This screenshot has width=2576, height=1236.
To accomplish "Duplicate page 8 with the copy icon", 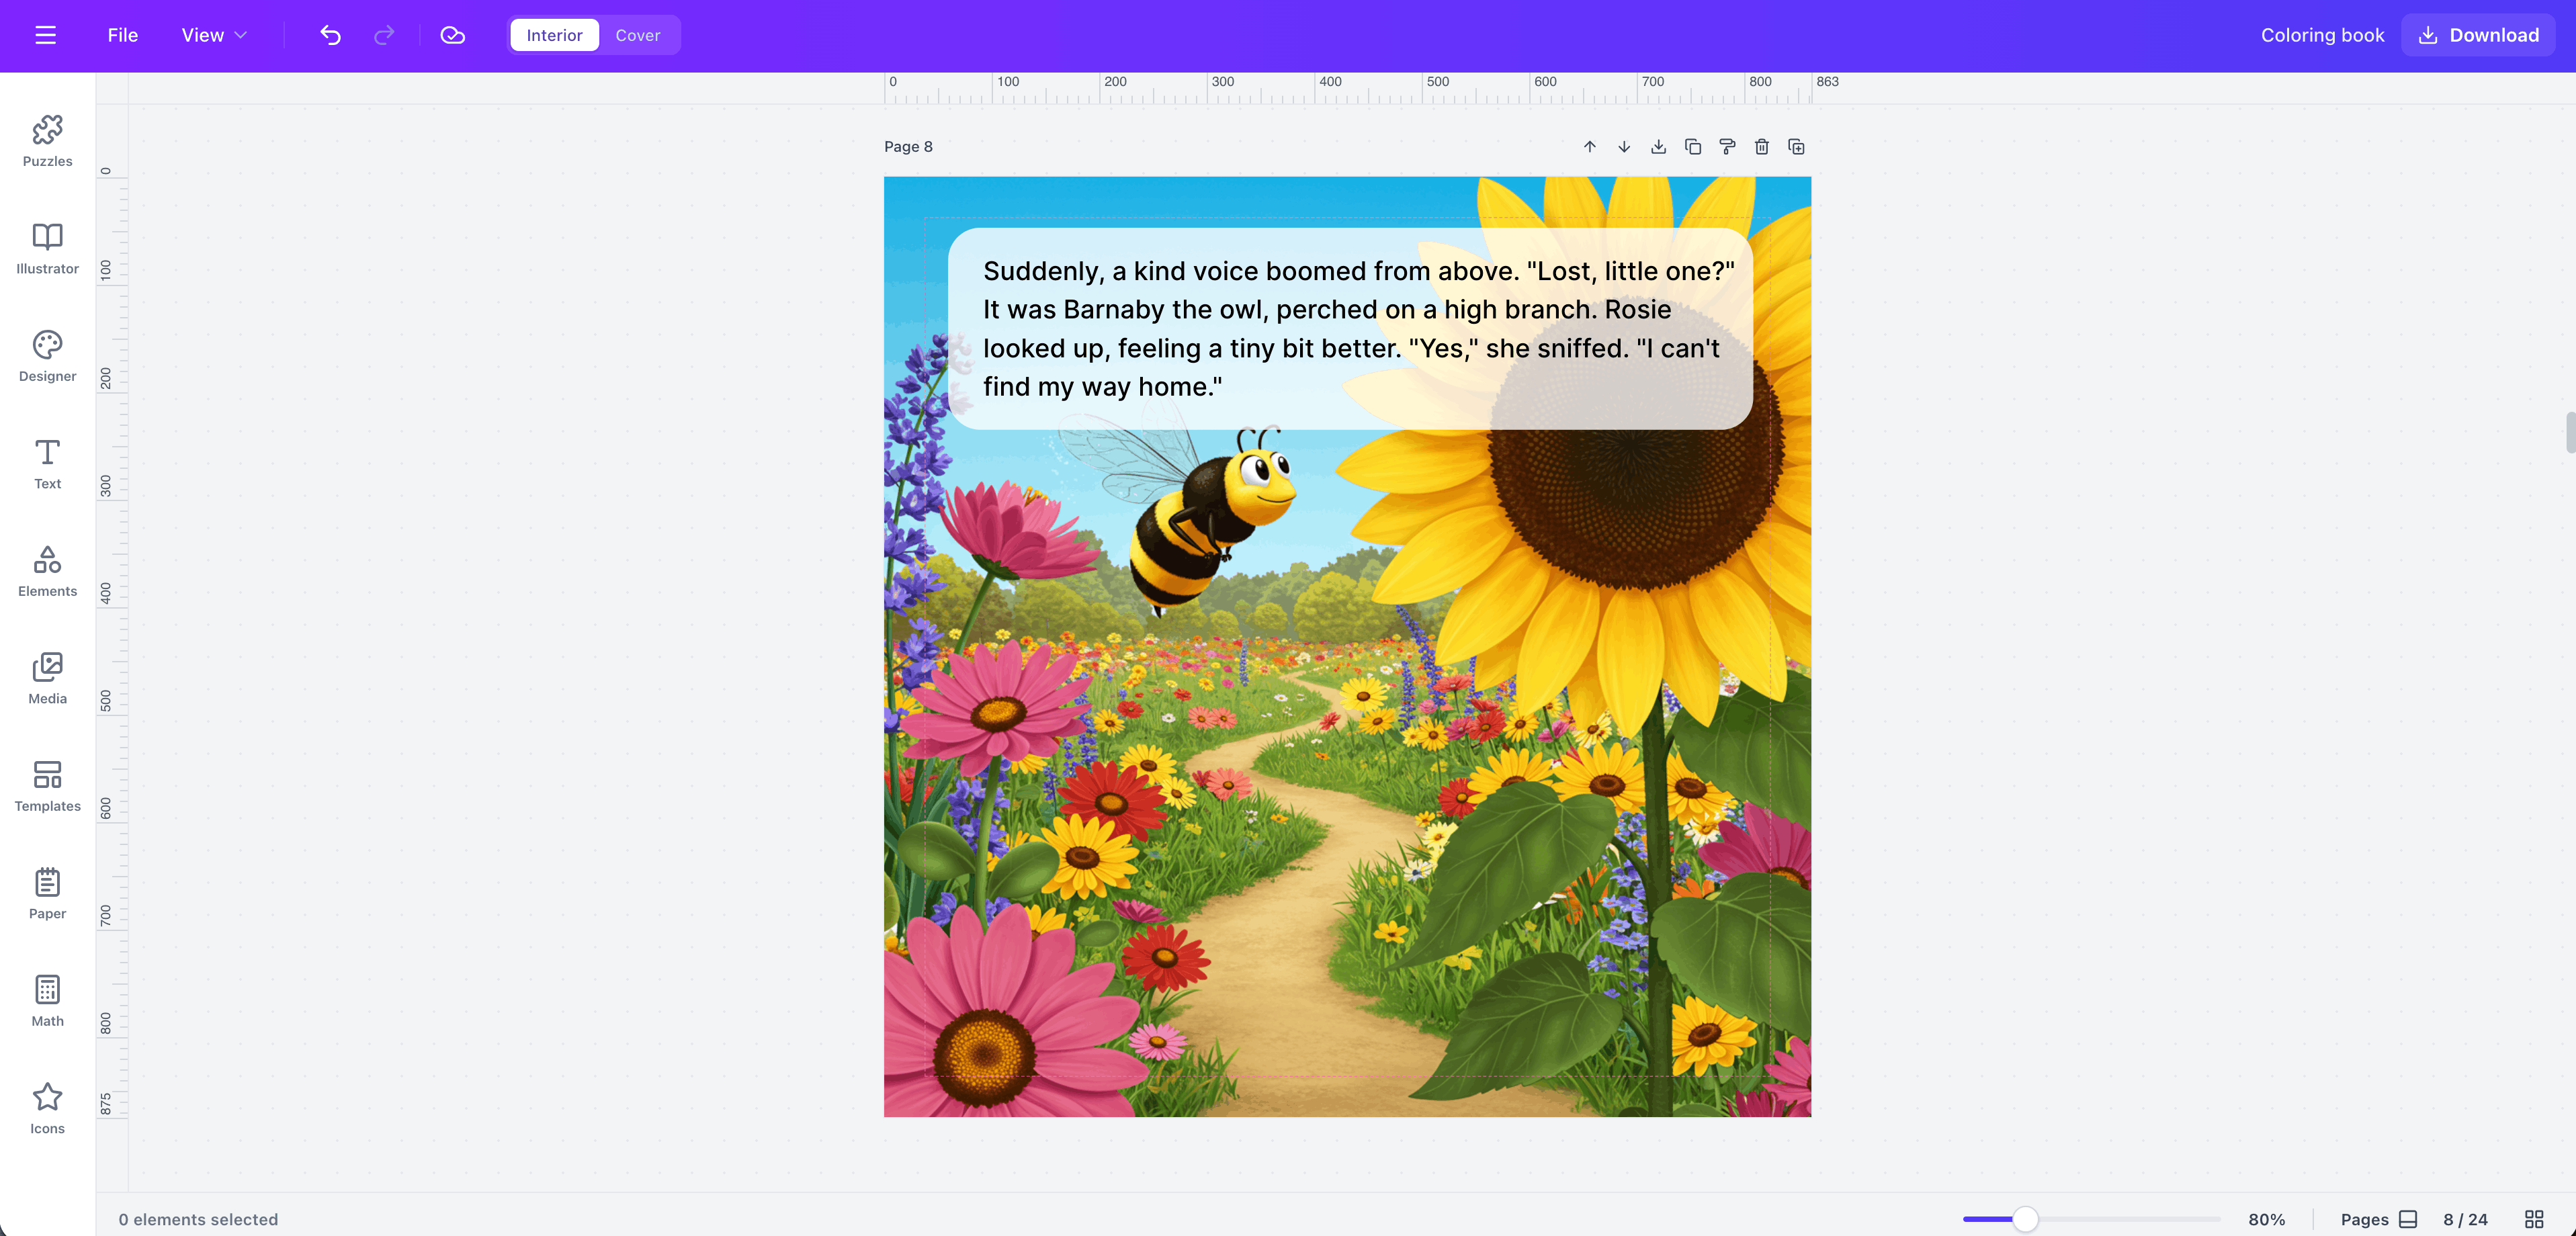I will [1692, 146].
